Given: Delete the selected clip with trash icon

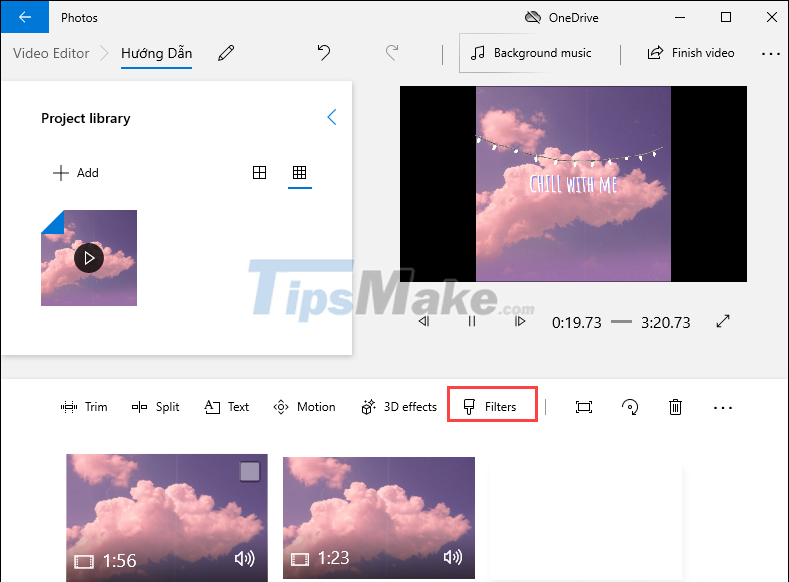Looking at the screenshot, I should click(x=675, y=406).
